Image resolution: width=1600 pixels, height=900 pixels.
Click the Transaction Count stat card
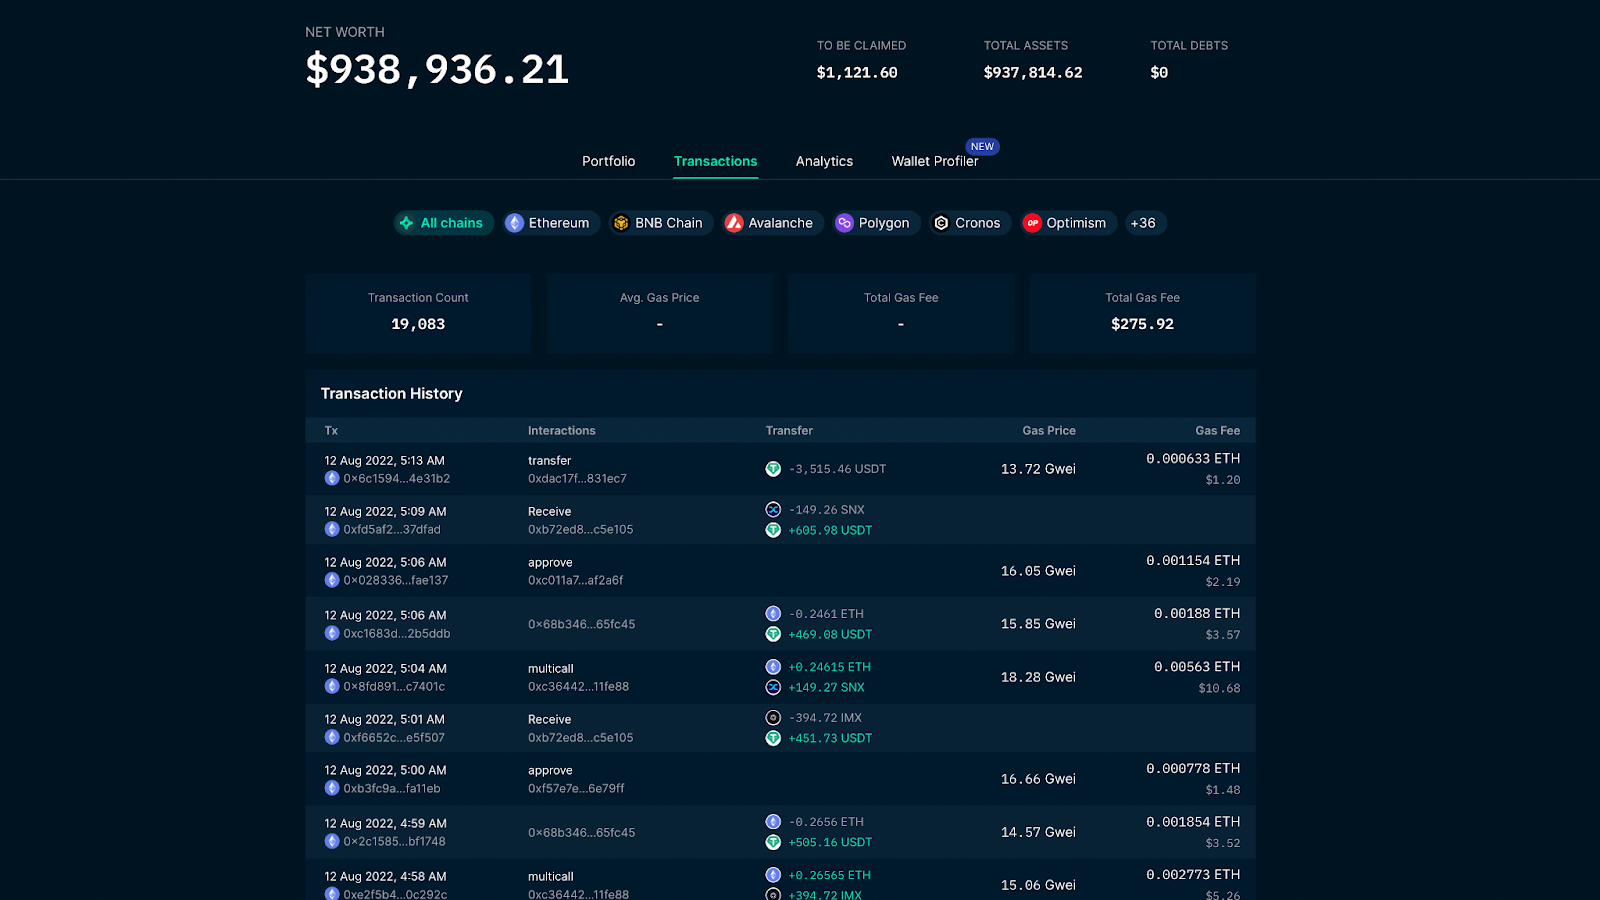pyautogui.click(x=418, y=313)
